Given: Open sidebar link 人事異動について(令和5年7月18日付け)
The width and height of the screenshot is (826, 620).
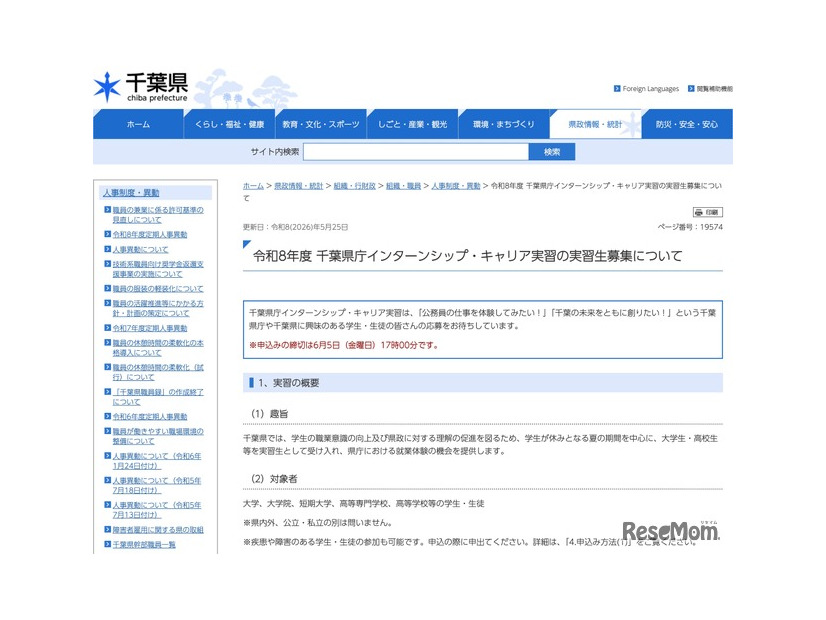Looking at the screenshot, I should pyautogui.click(x=156, y=485).
